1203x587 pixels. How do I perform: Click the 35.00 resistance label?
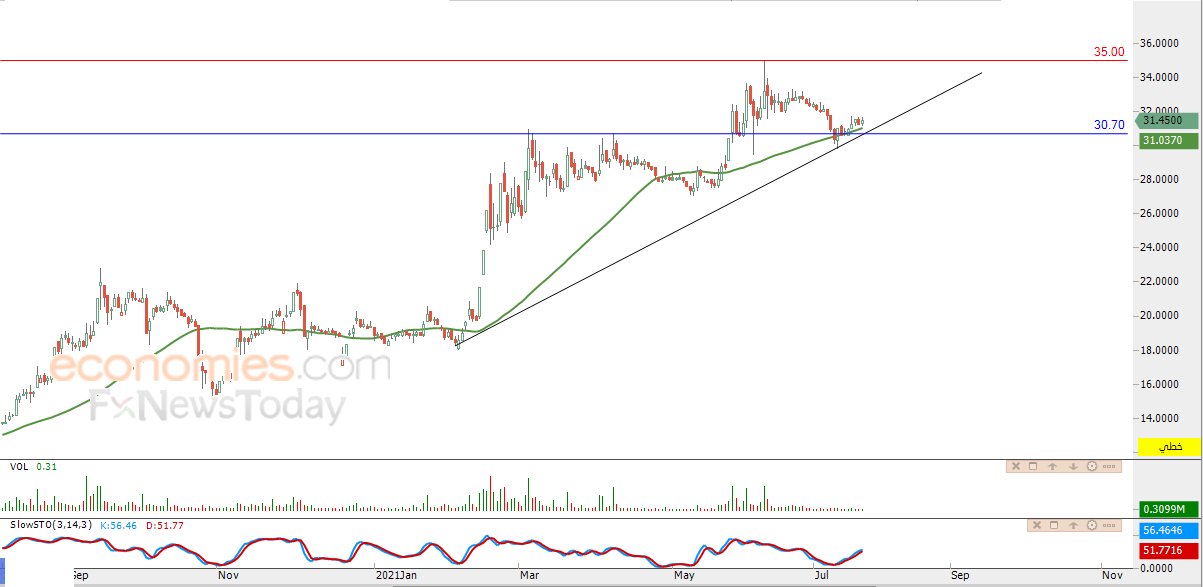pyautogui.click(x=1108, y=52)
